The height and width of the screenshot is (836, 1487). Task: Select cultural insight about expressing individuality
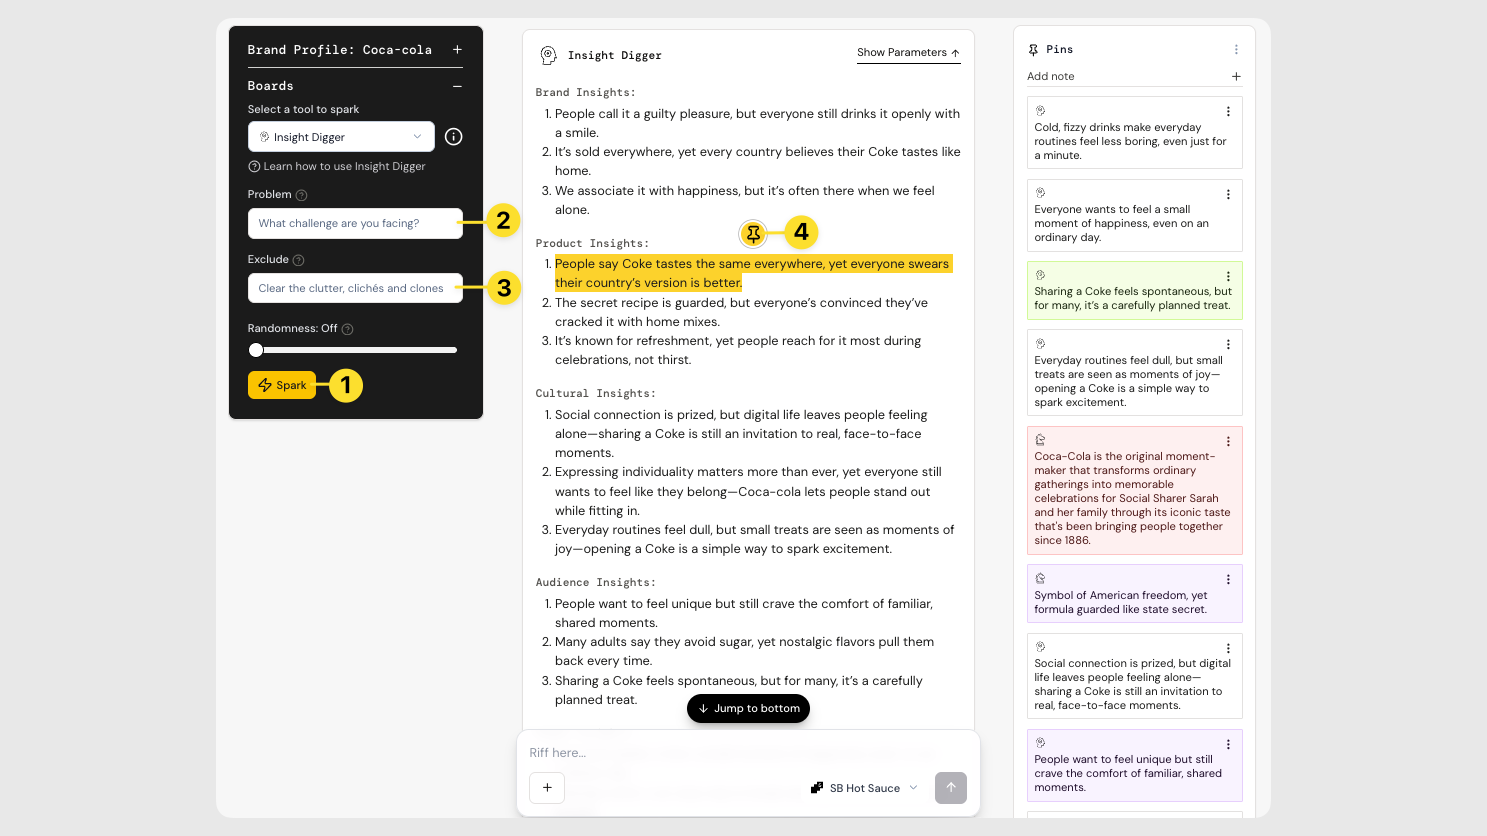(x=748, y=491)
